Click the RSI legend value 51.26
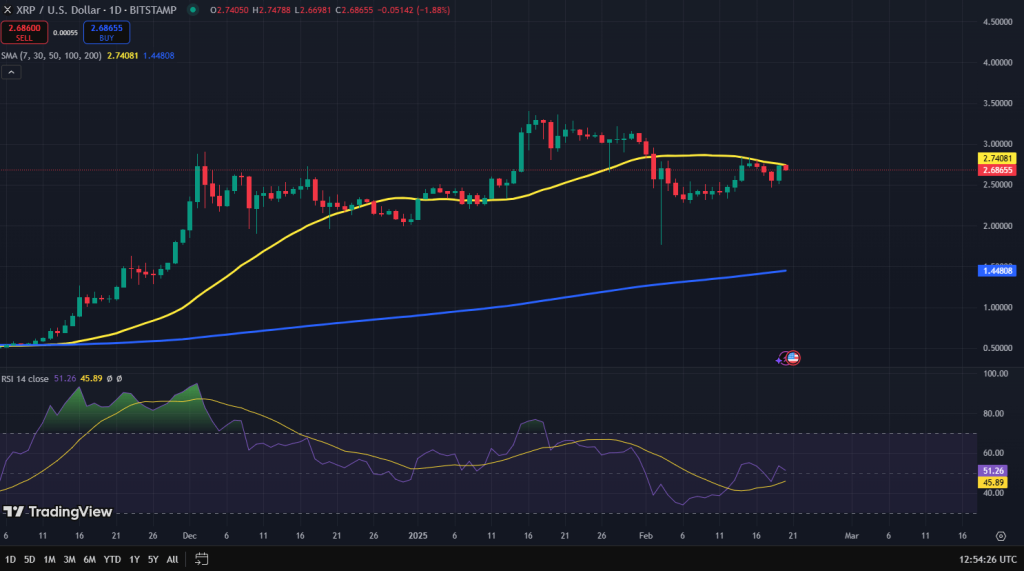Viewport: 1024px width, 571px height. pyautogui.click(x=65, y=378)
